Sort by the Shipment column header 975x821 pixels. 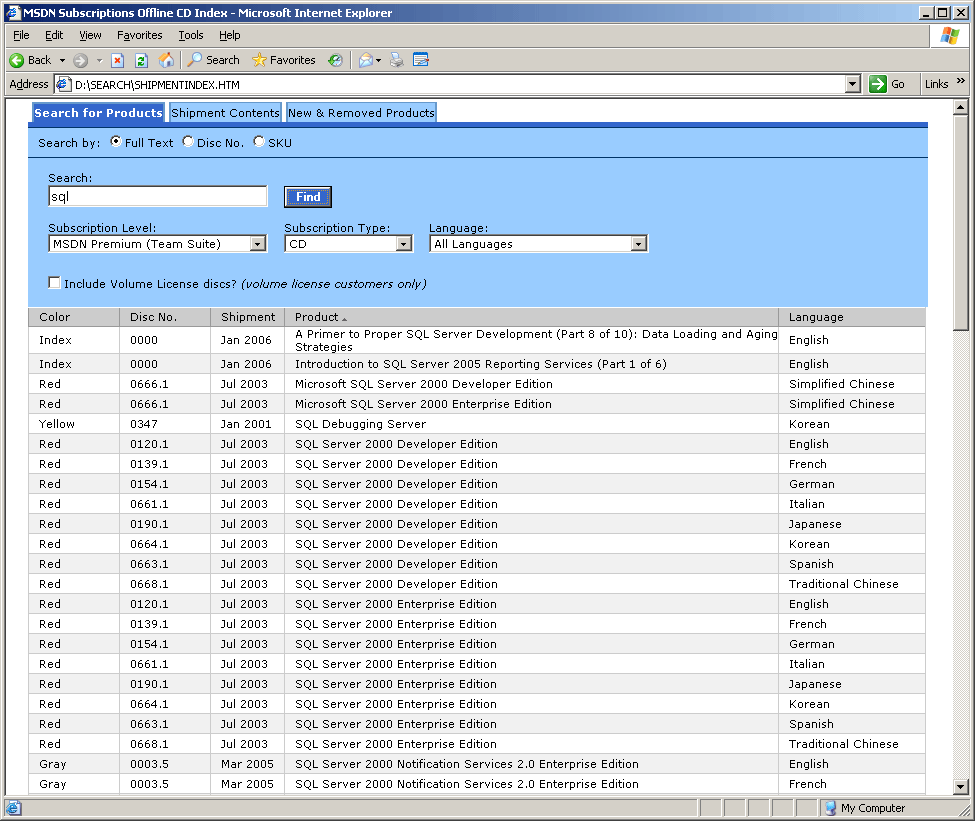pos(247,317)
